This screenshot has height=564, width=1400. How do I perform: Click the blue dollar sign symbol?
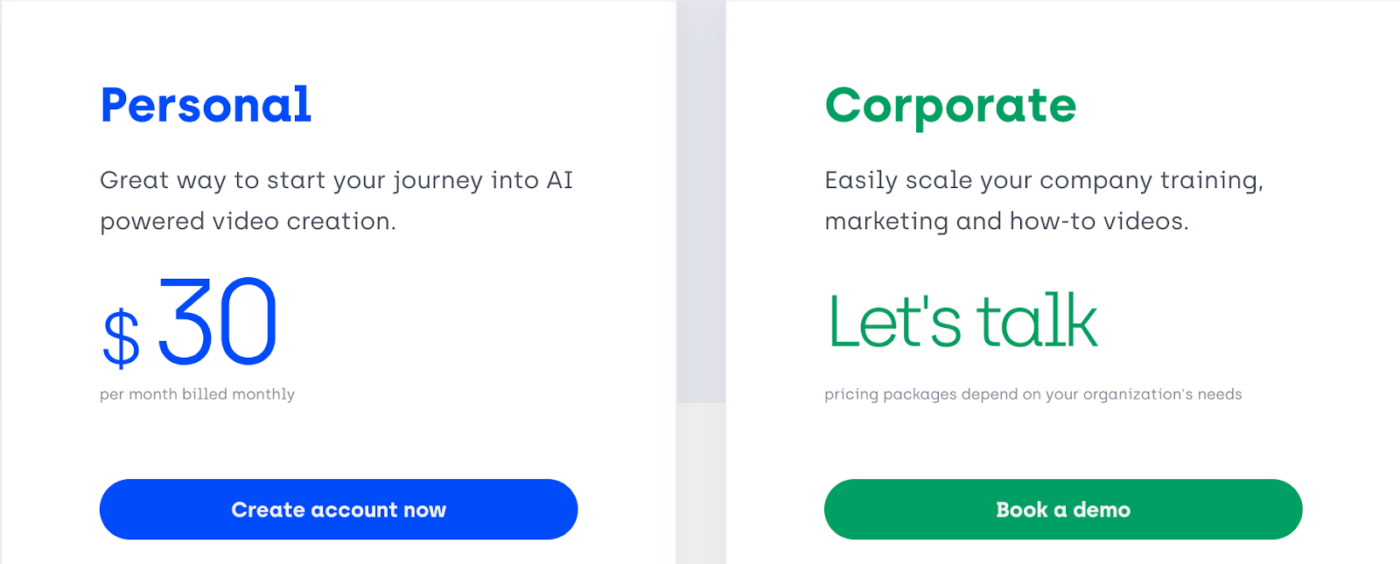pyautogui.click(x=121, y=337)
